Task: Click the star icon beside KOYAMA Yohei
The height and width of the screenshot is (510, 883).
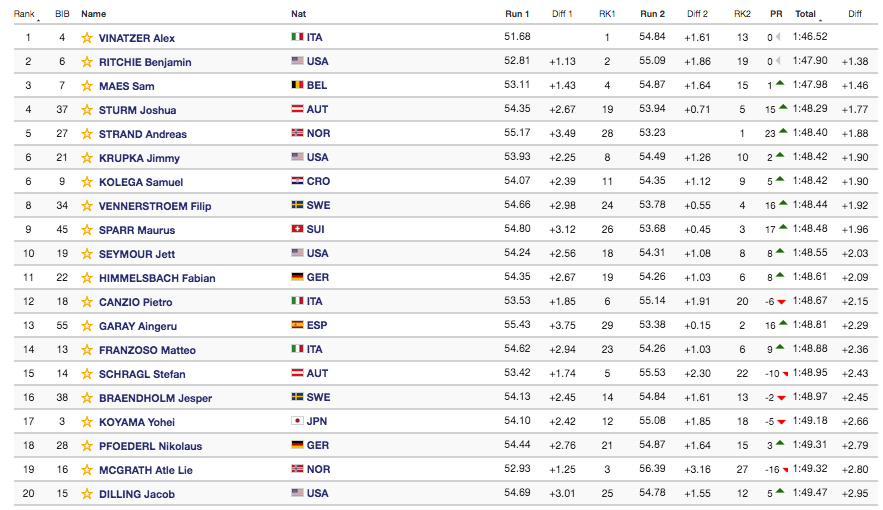Action: (87, 422)
